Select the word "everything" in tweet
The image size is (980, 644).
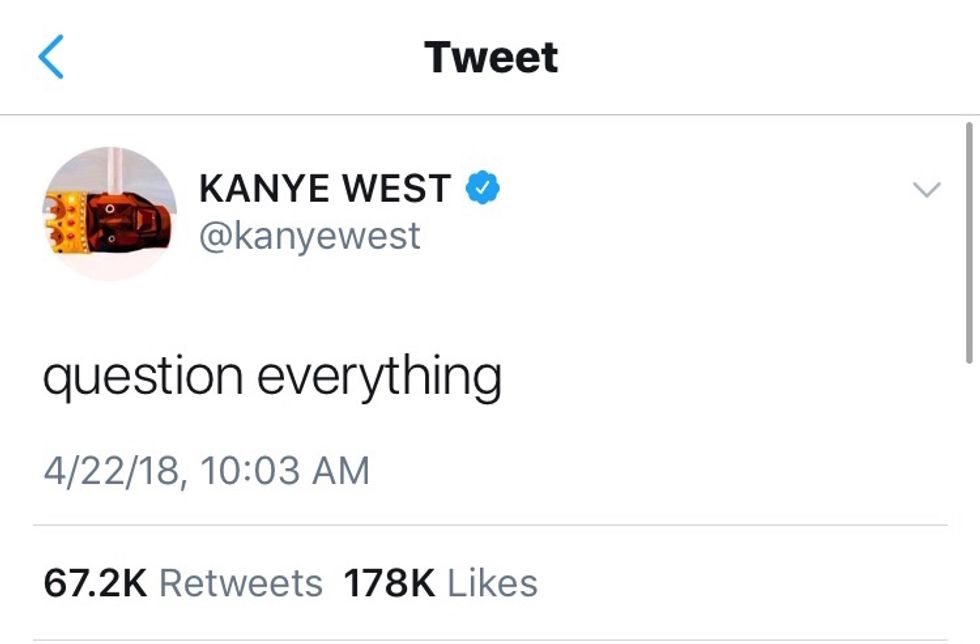379,378
